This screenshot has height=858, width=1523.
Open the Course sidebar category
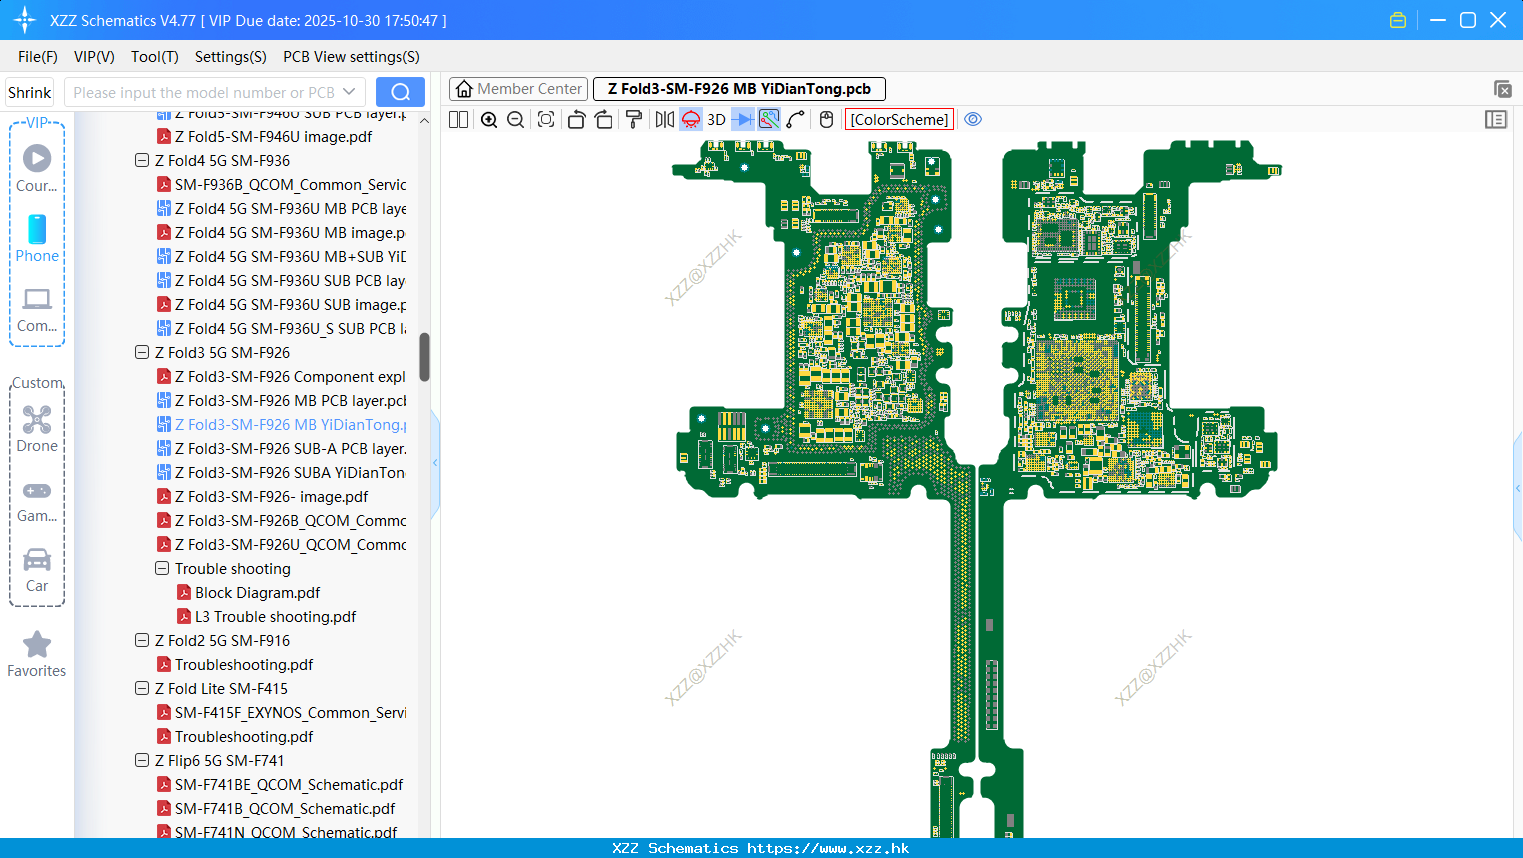click(x=37, y=169)
